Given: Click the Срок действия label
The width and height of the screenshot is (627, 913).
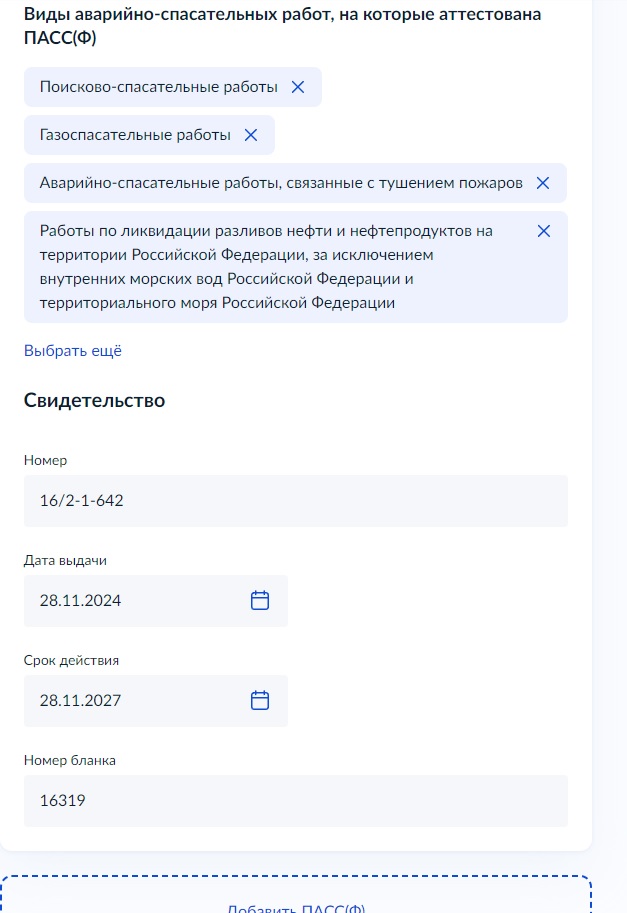Looking at the screenshot, I should [71, 661].
